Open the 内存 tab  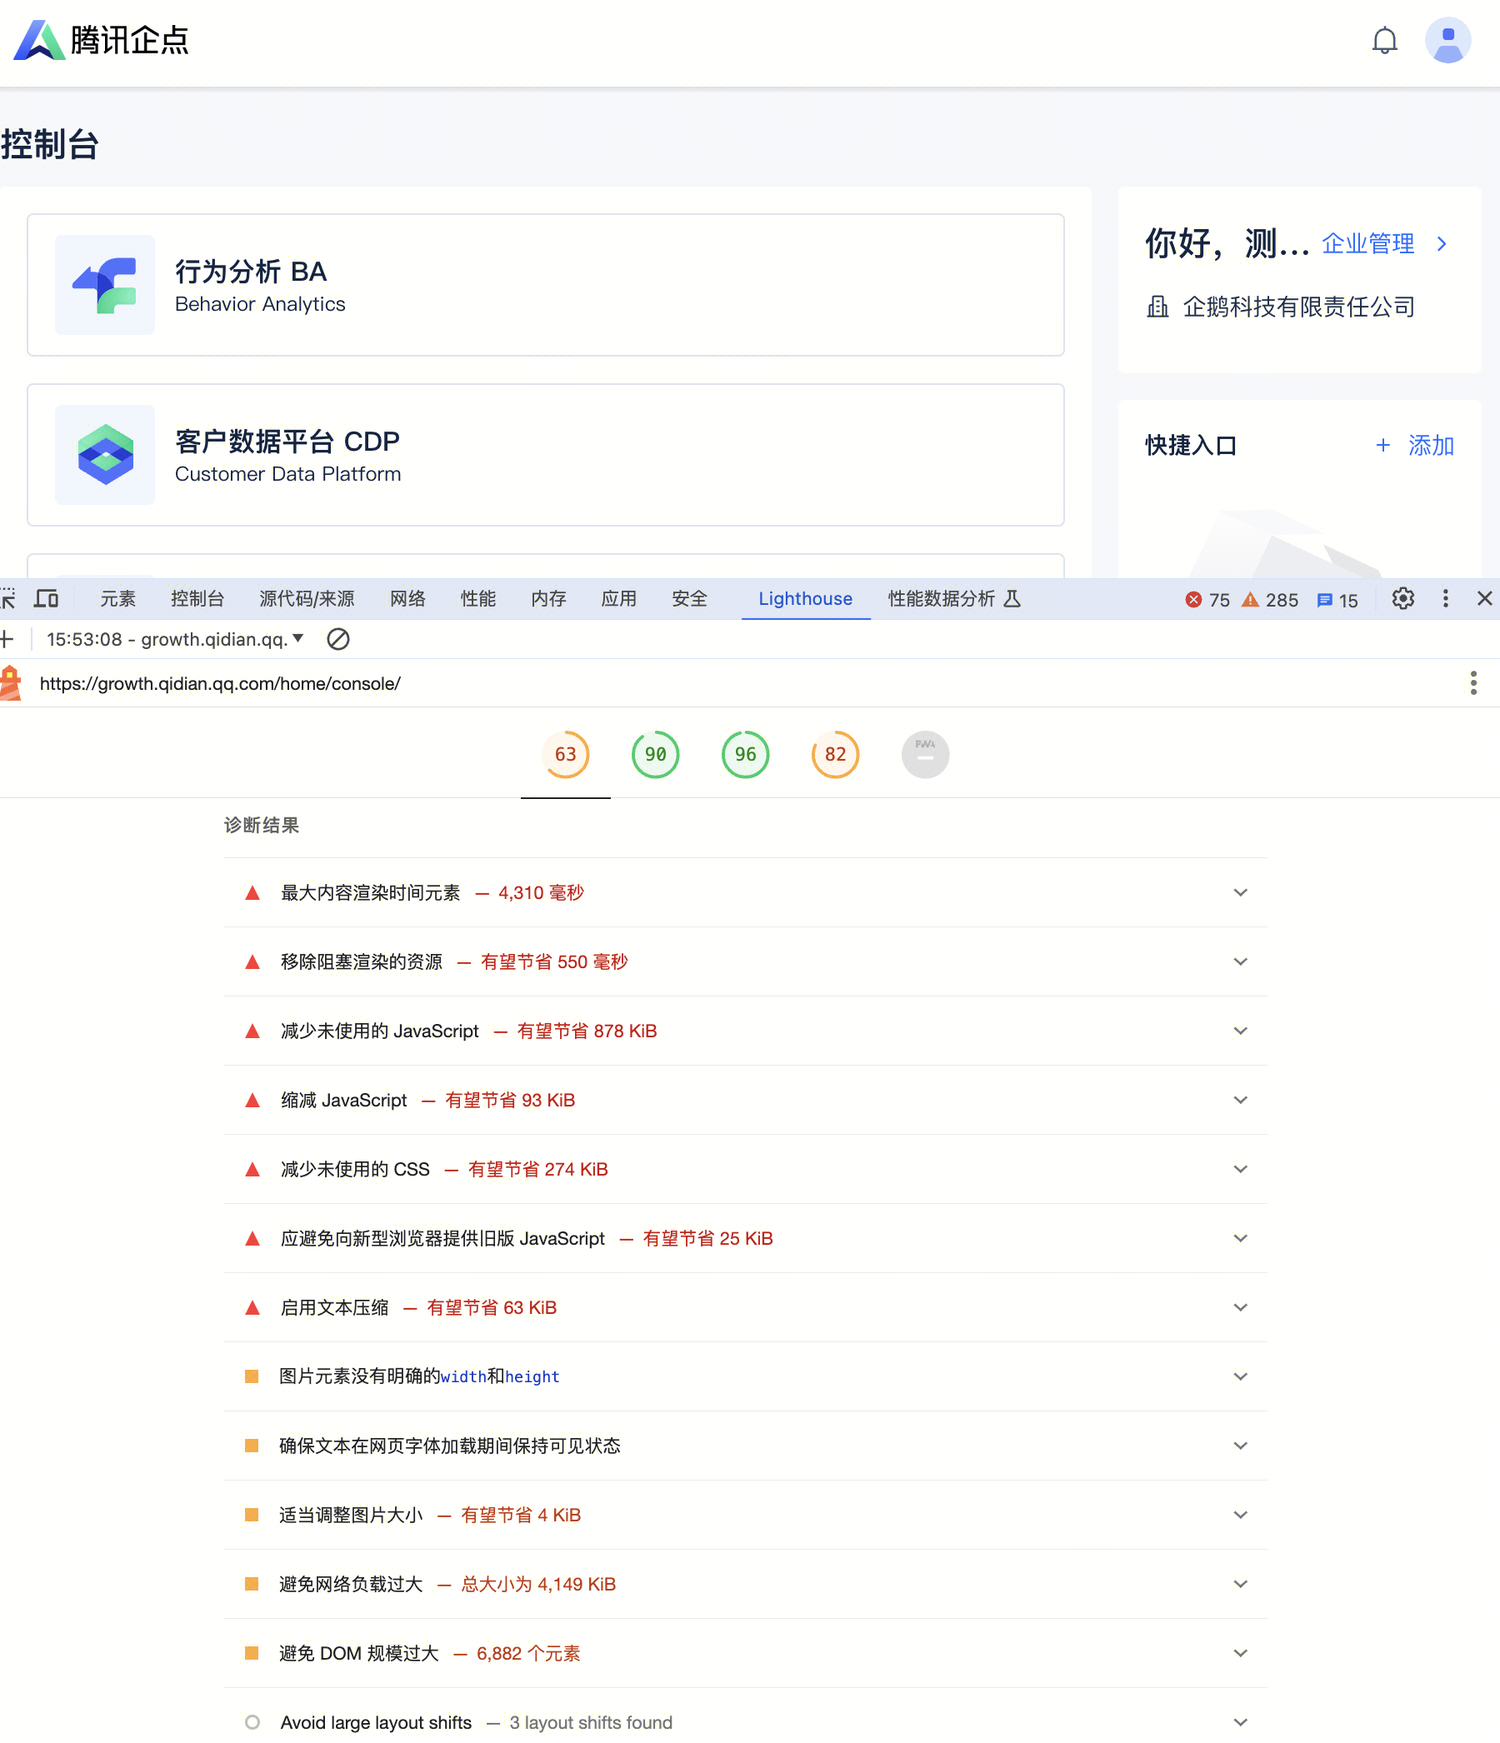coord(548,599)
